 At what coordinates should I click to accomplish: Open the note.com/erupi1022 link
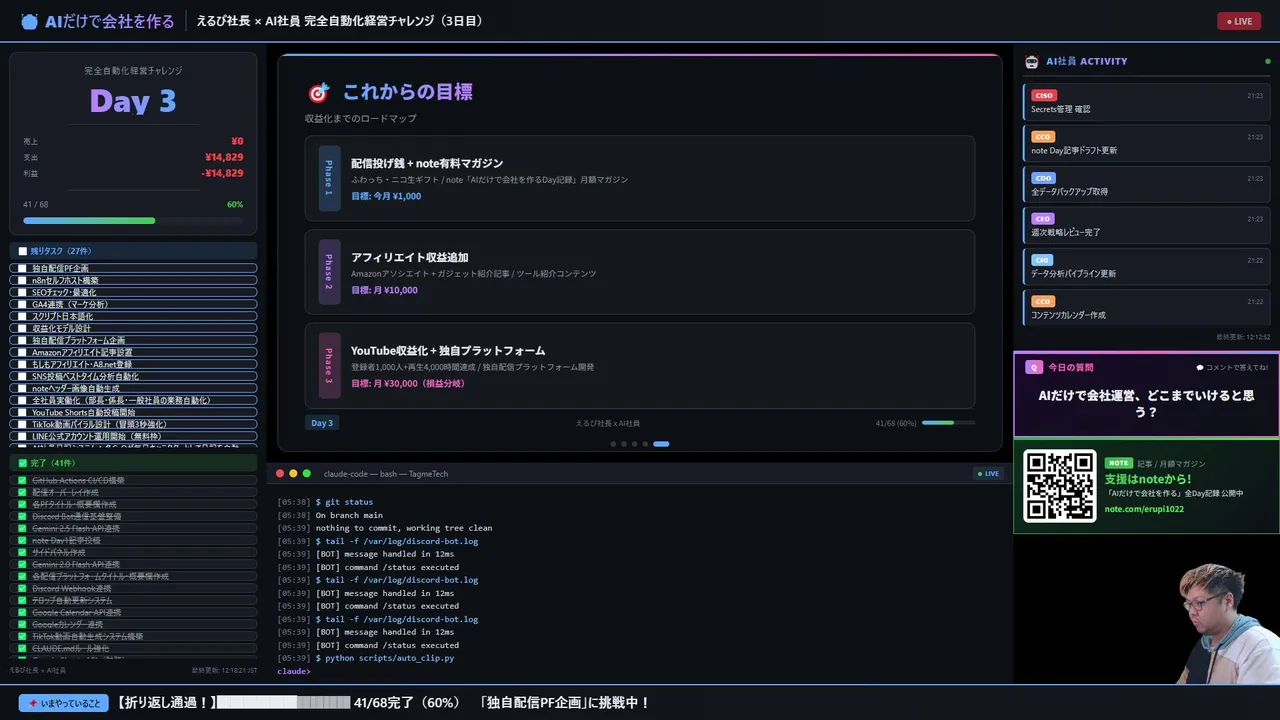(x=1144, y=509)
